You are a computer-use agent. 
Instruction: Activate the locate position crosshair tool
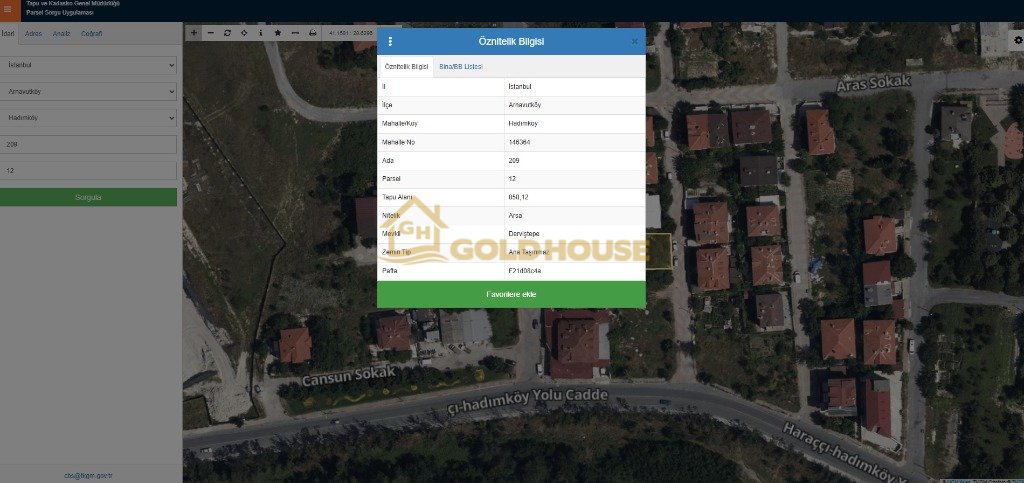point(244,33)
